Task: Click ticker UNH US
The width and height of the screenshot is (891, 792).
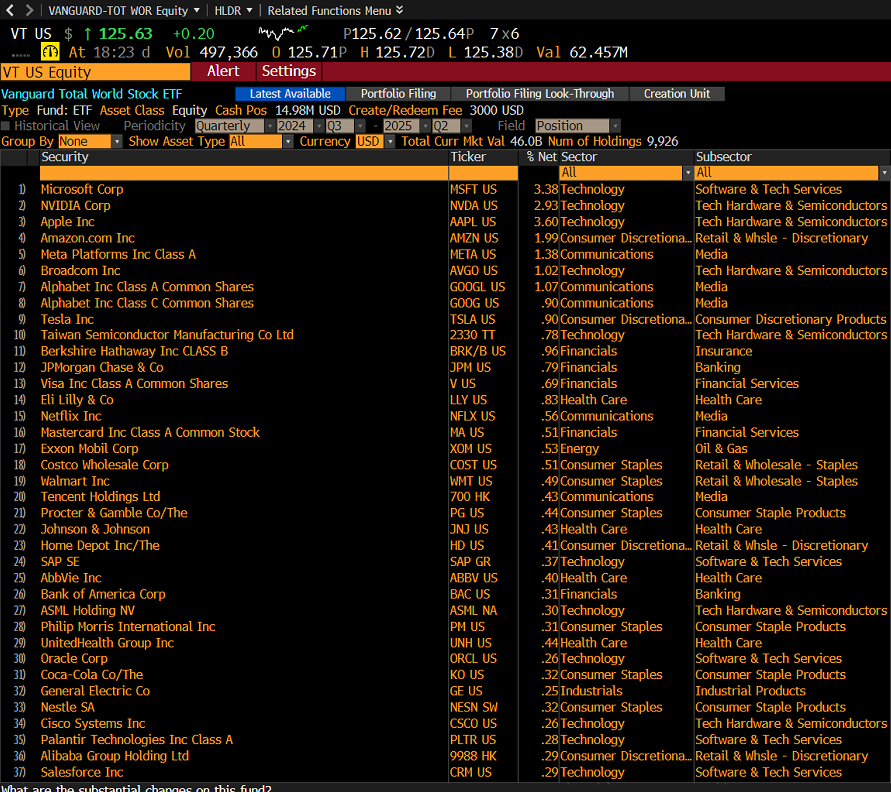Action: (471, 643)
